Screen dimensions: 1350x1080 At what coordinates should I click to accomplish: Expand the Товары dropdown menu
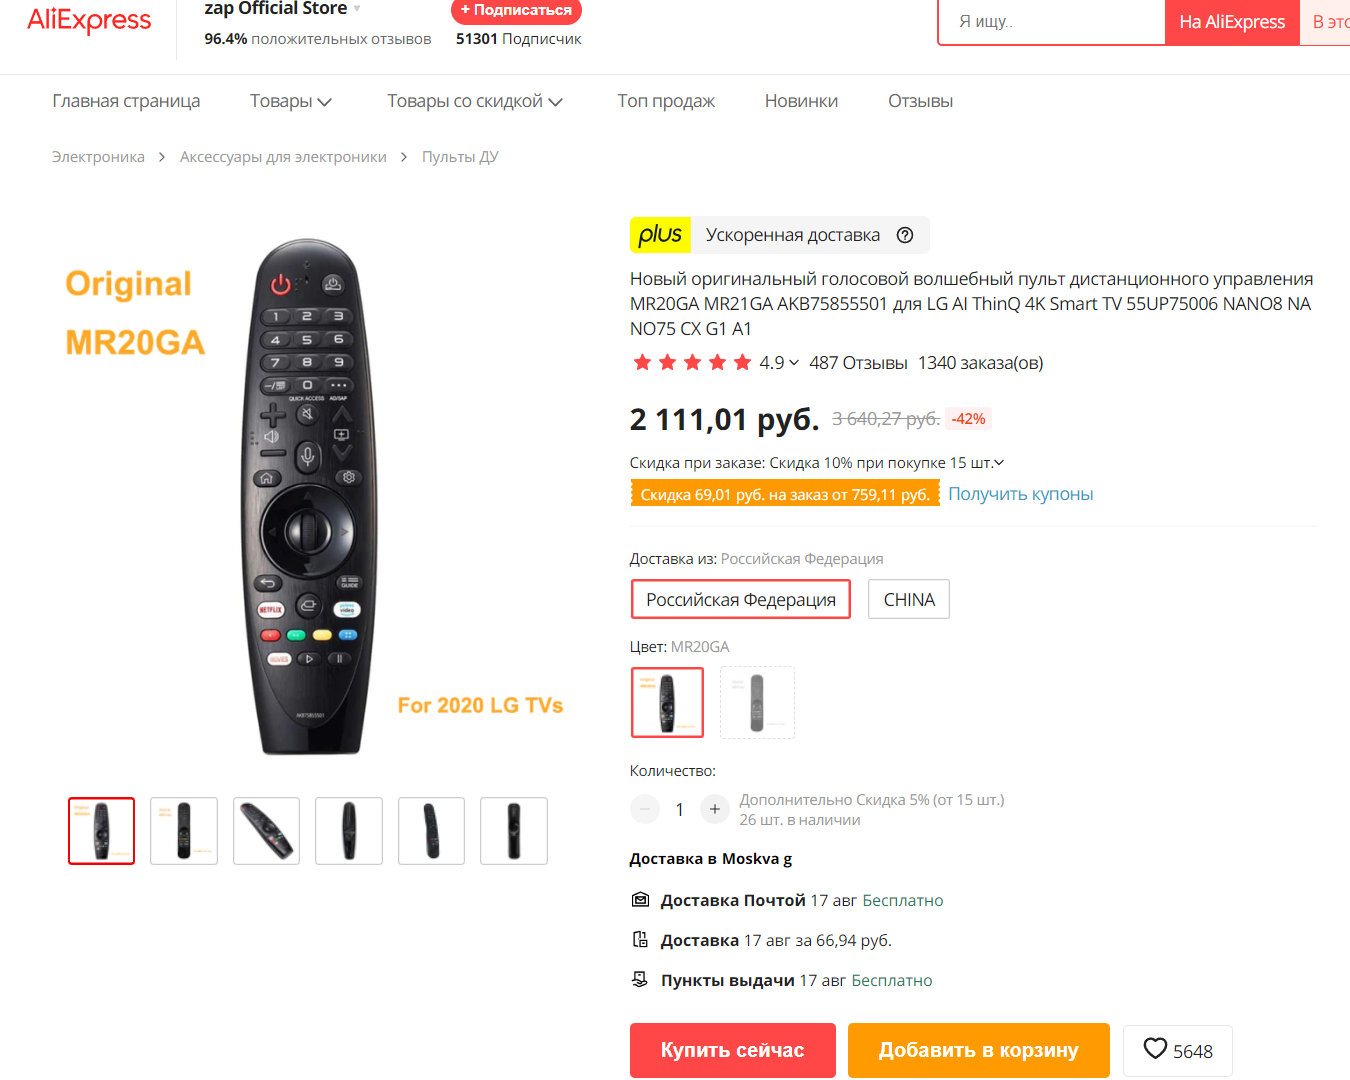click(x=291, y=101)
